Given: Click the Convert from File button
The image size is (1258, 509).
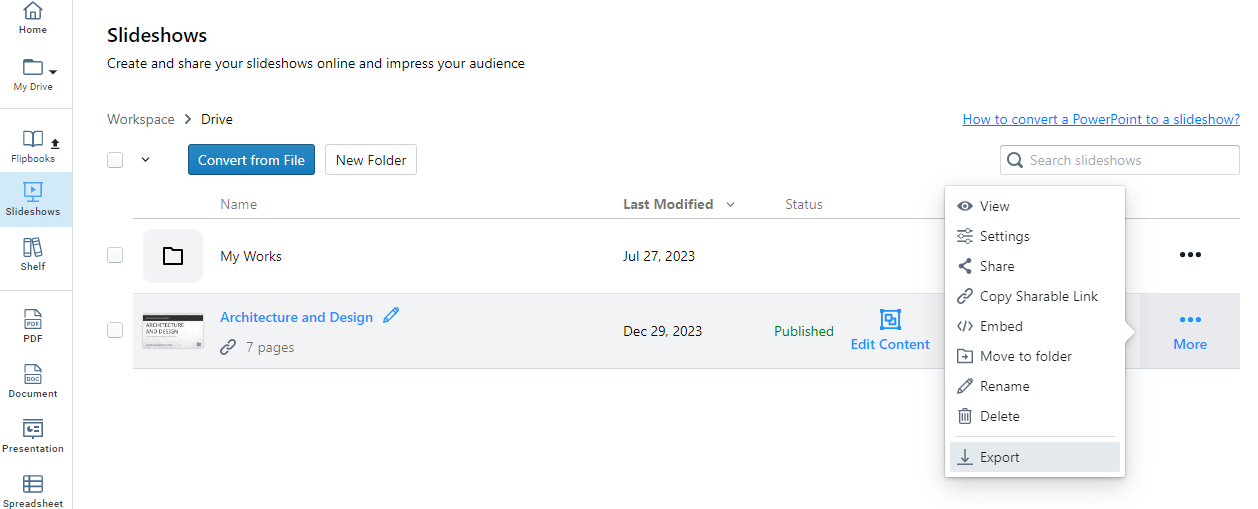Looking at the screenshot, I should (251, 160).
